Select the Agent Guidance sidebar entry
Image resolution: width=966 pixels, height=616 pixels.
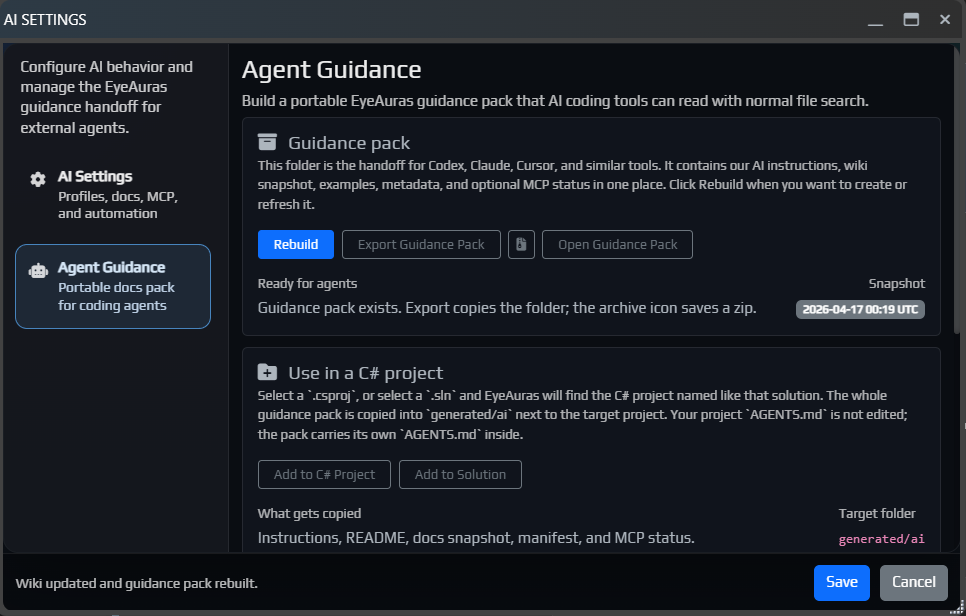[113, 286]
